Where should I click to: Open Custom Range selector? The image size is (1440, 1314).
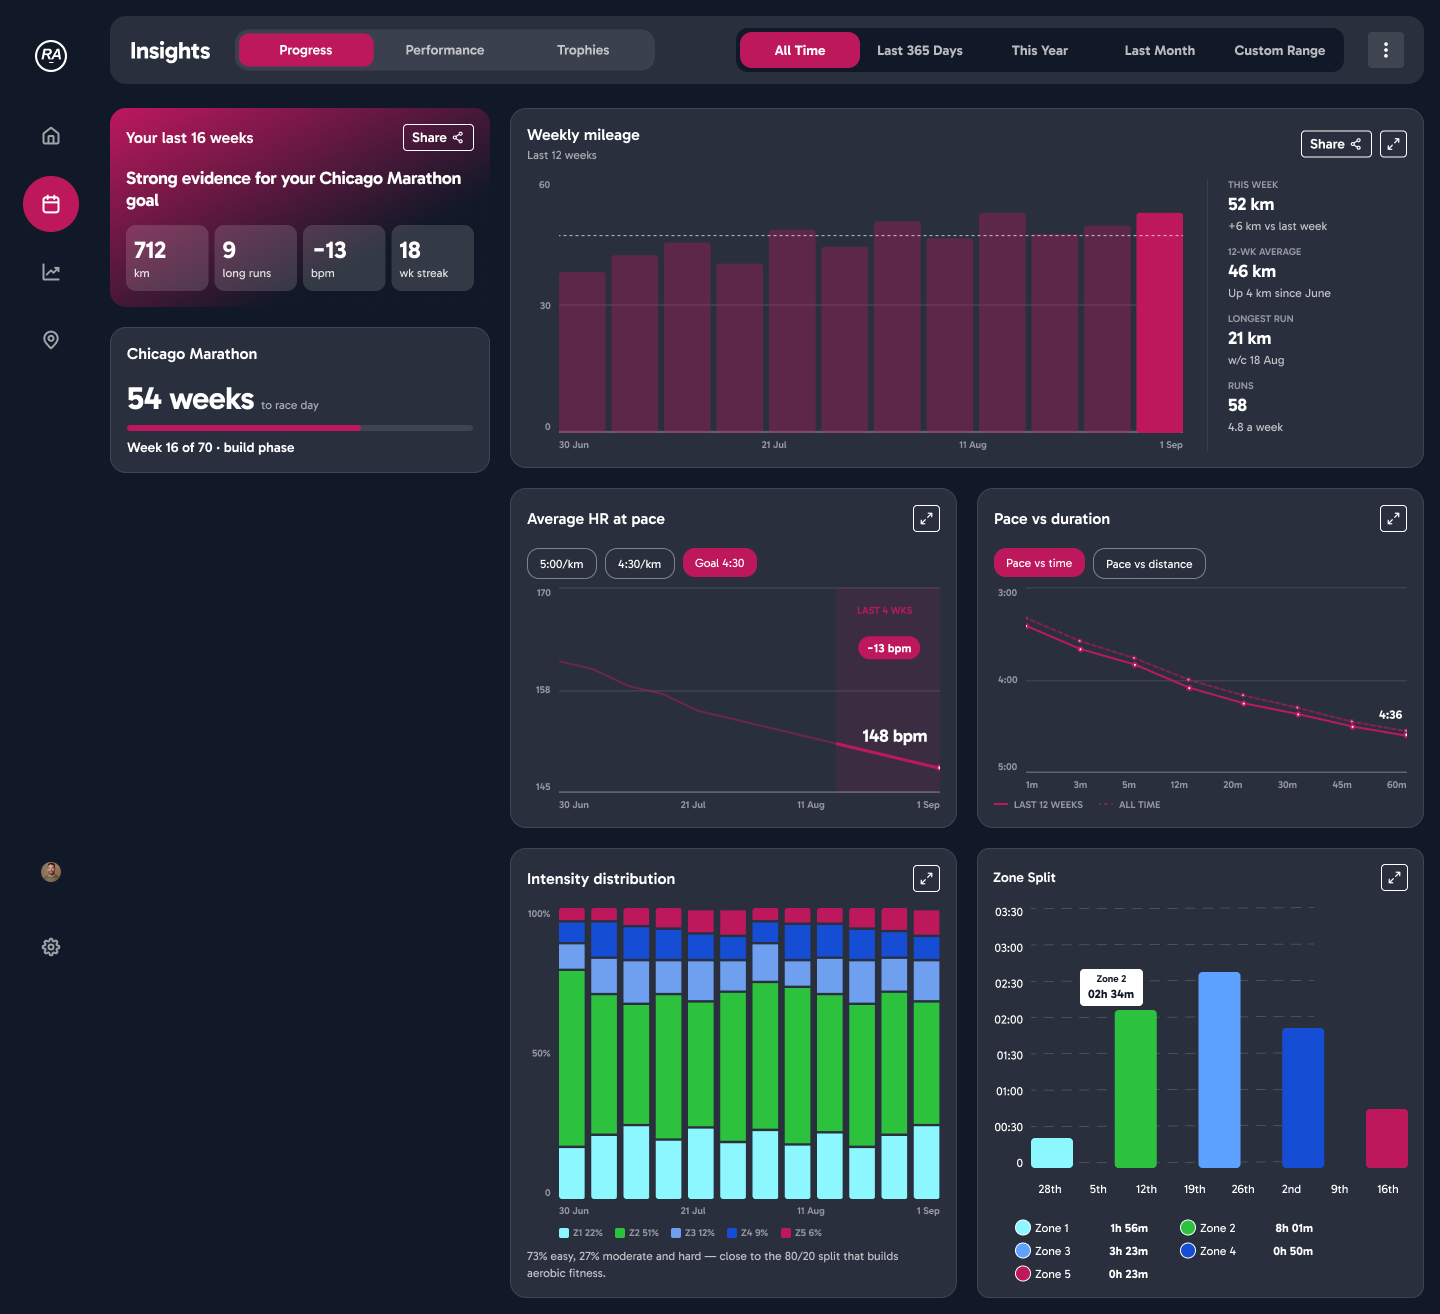1280,50
